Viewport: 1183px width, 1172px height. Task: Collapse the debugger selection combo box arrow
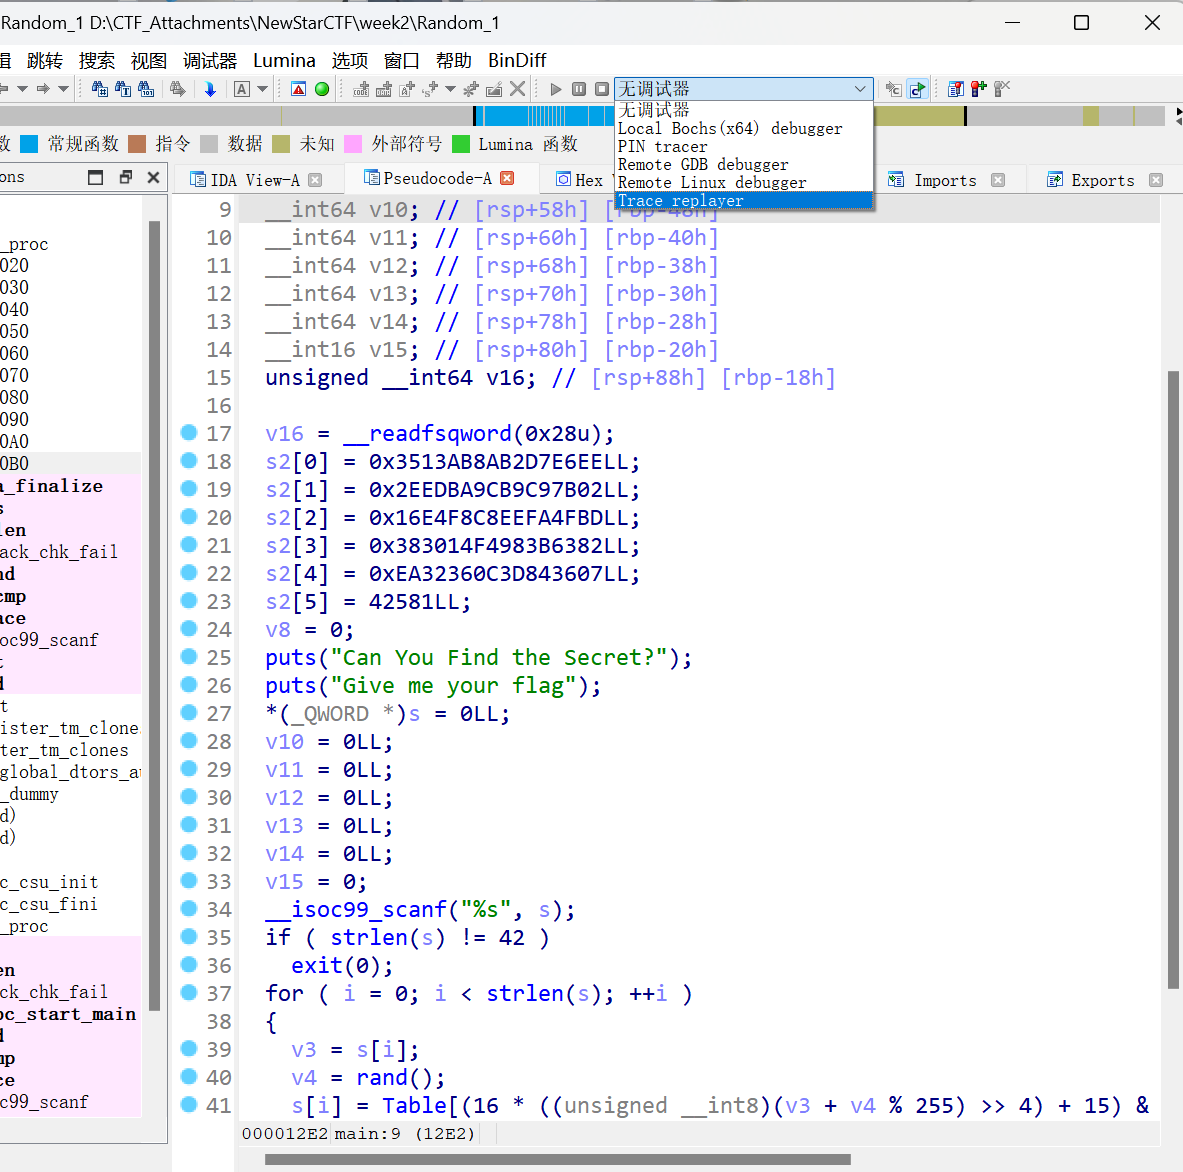[860, 89]
